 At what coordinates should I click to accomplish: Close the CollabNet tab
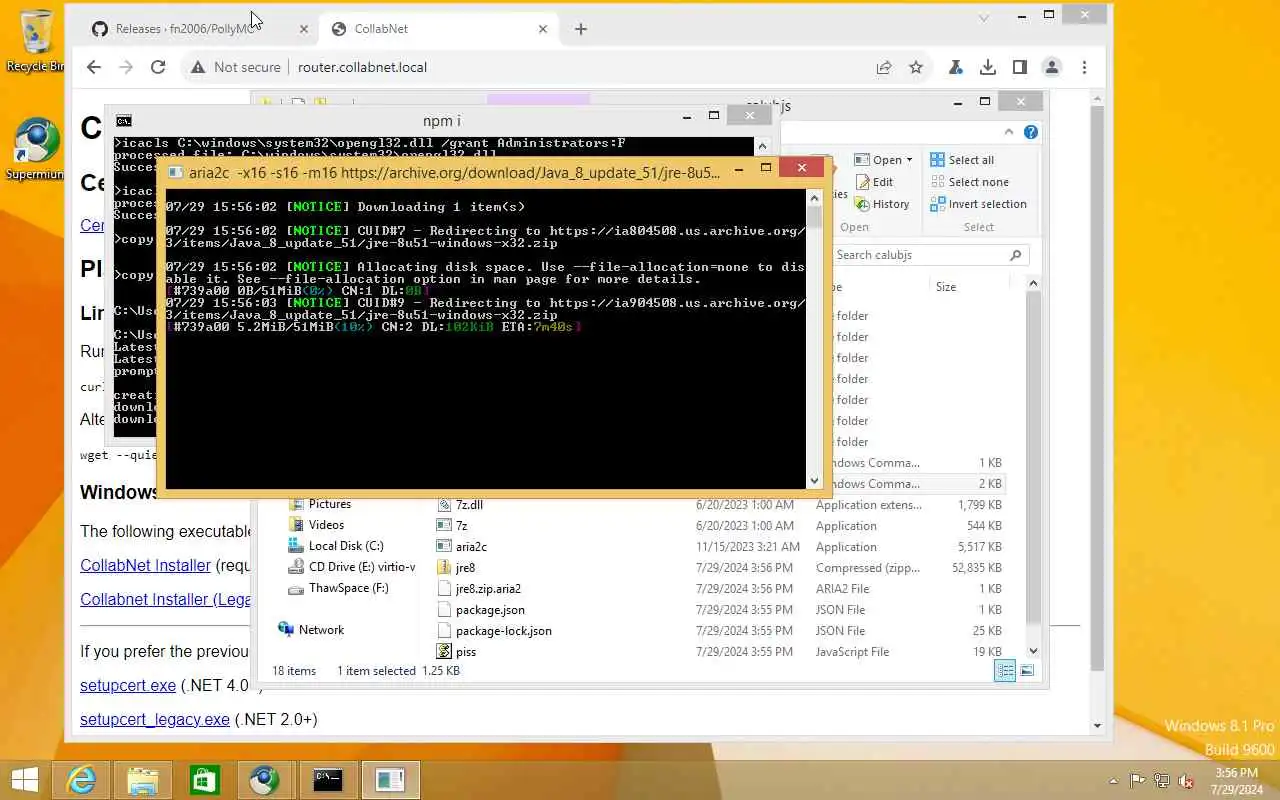[543, 29]
